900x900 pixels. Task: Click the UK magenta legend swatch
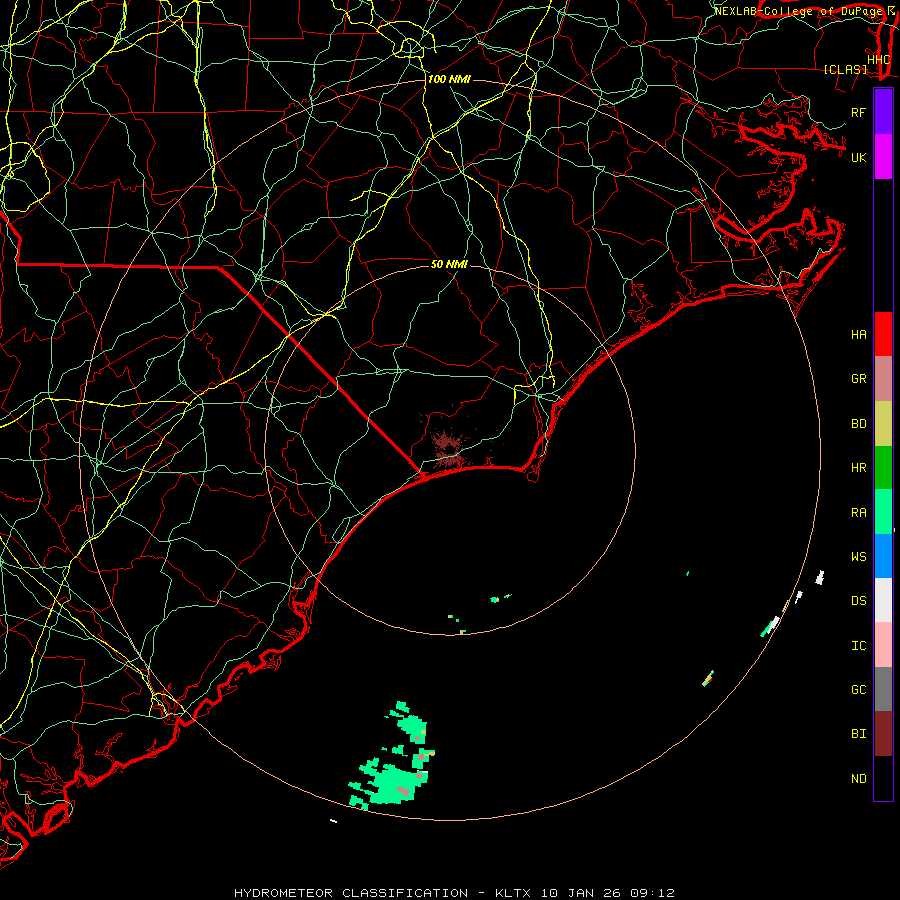883,157
